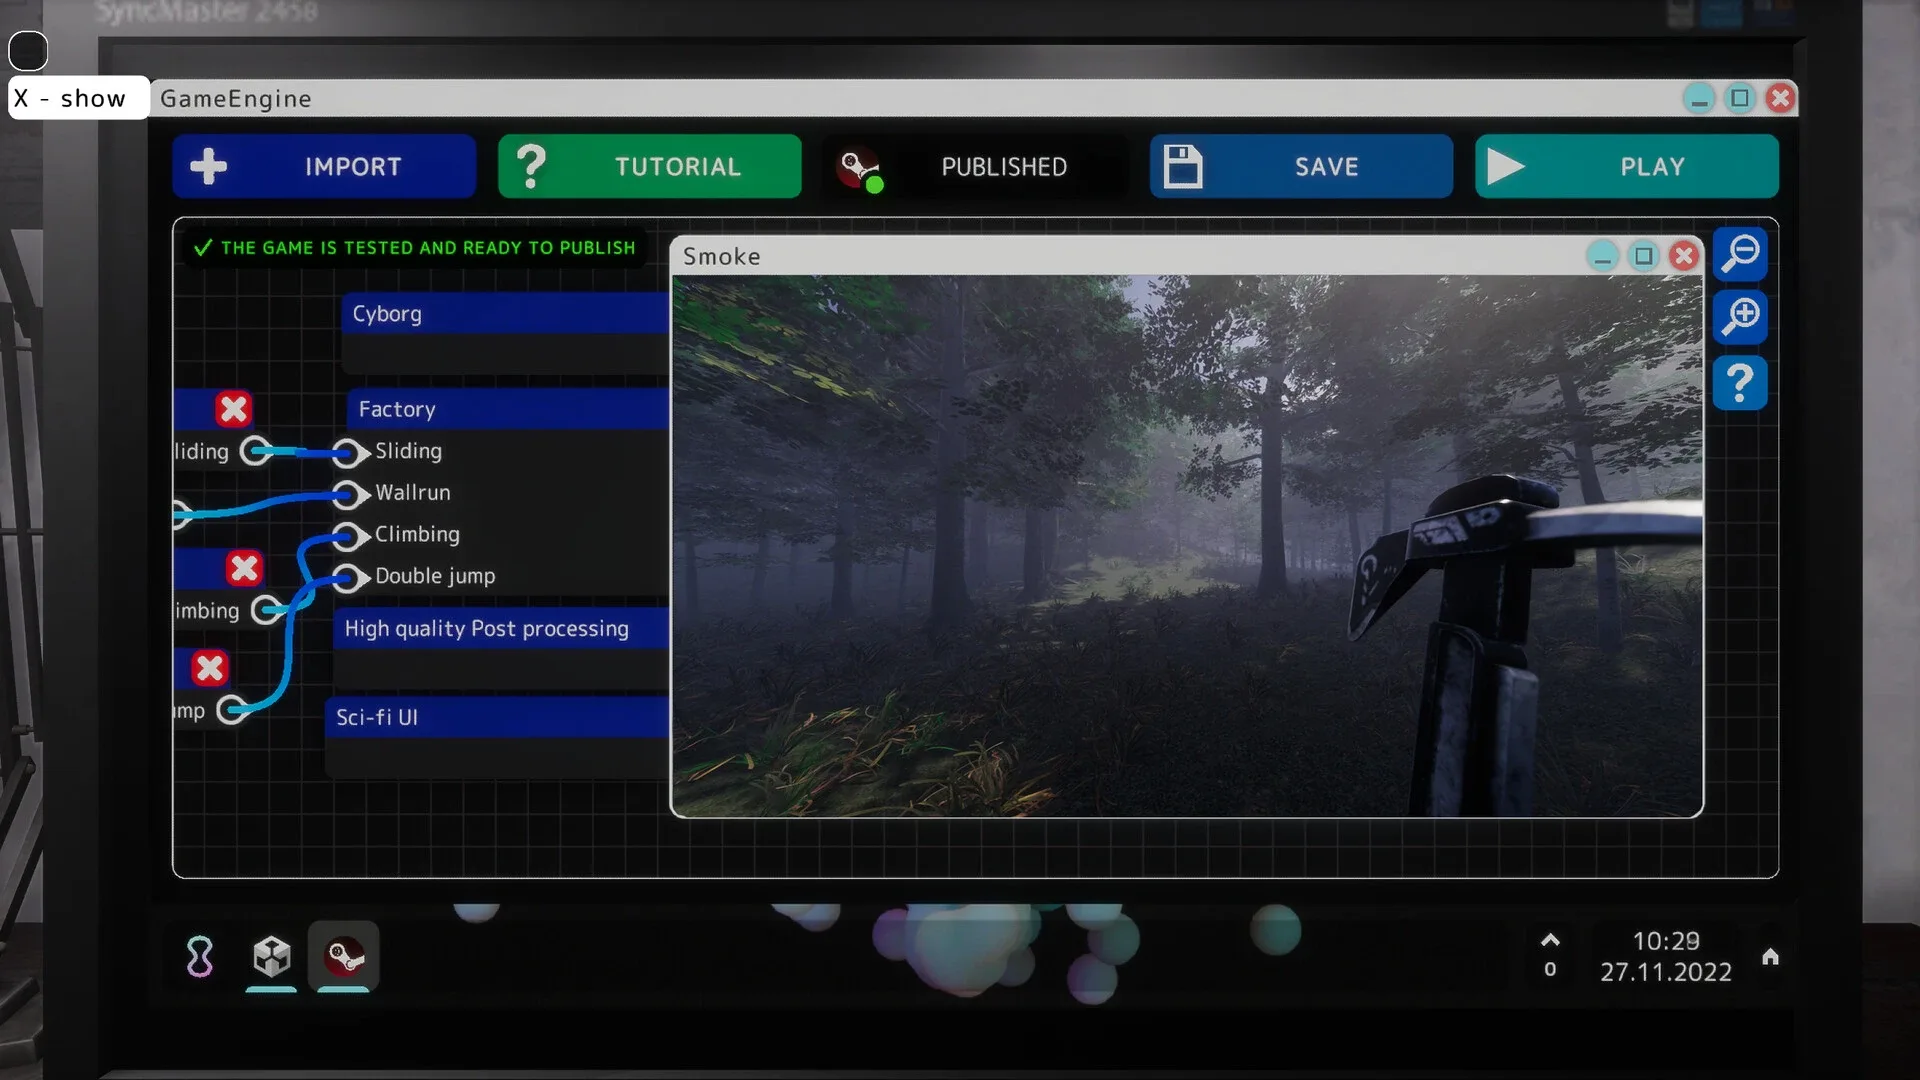Click the Wallrun input connector
Viewport: 1920px width, 1080px height.
[347, 494]
